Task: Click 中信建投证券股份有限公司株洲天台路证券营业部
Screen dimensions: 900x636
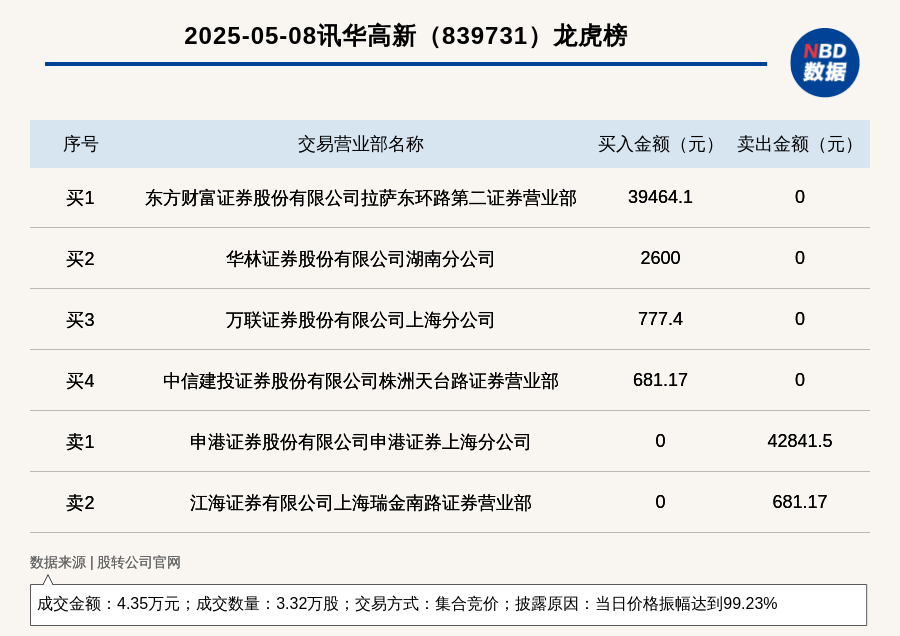Action: click(x=360, y=381)
